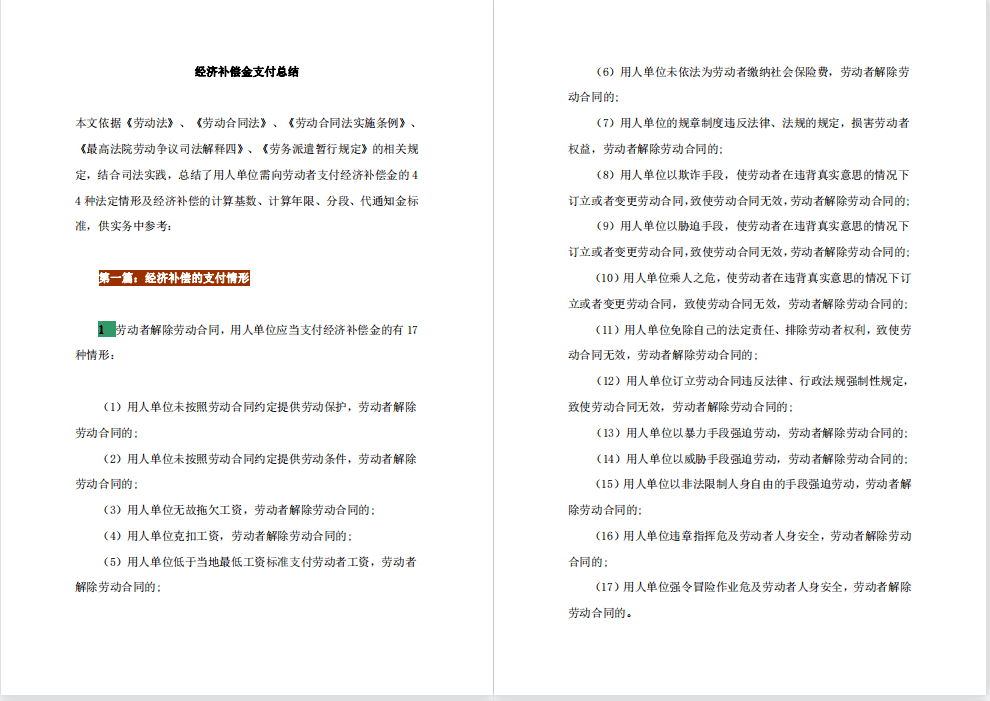Click item (9) about 胁迫手段
This screenshot has width=990, height=701.
click(x=753, y=226)
